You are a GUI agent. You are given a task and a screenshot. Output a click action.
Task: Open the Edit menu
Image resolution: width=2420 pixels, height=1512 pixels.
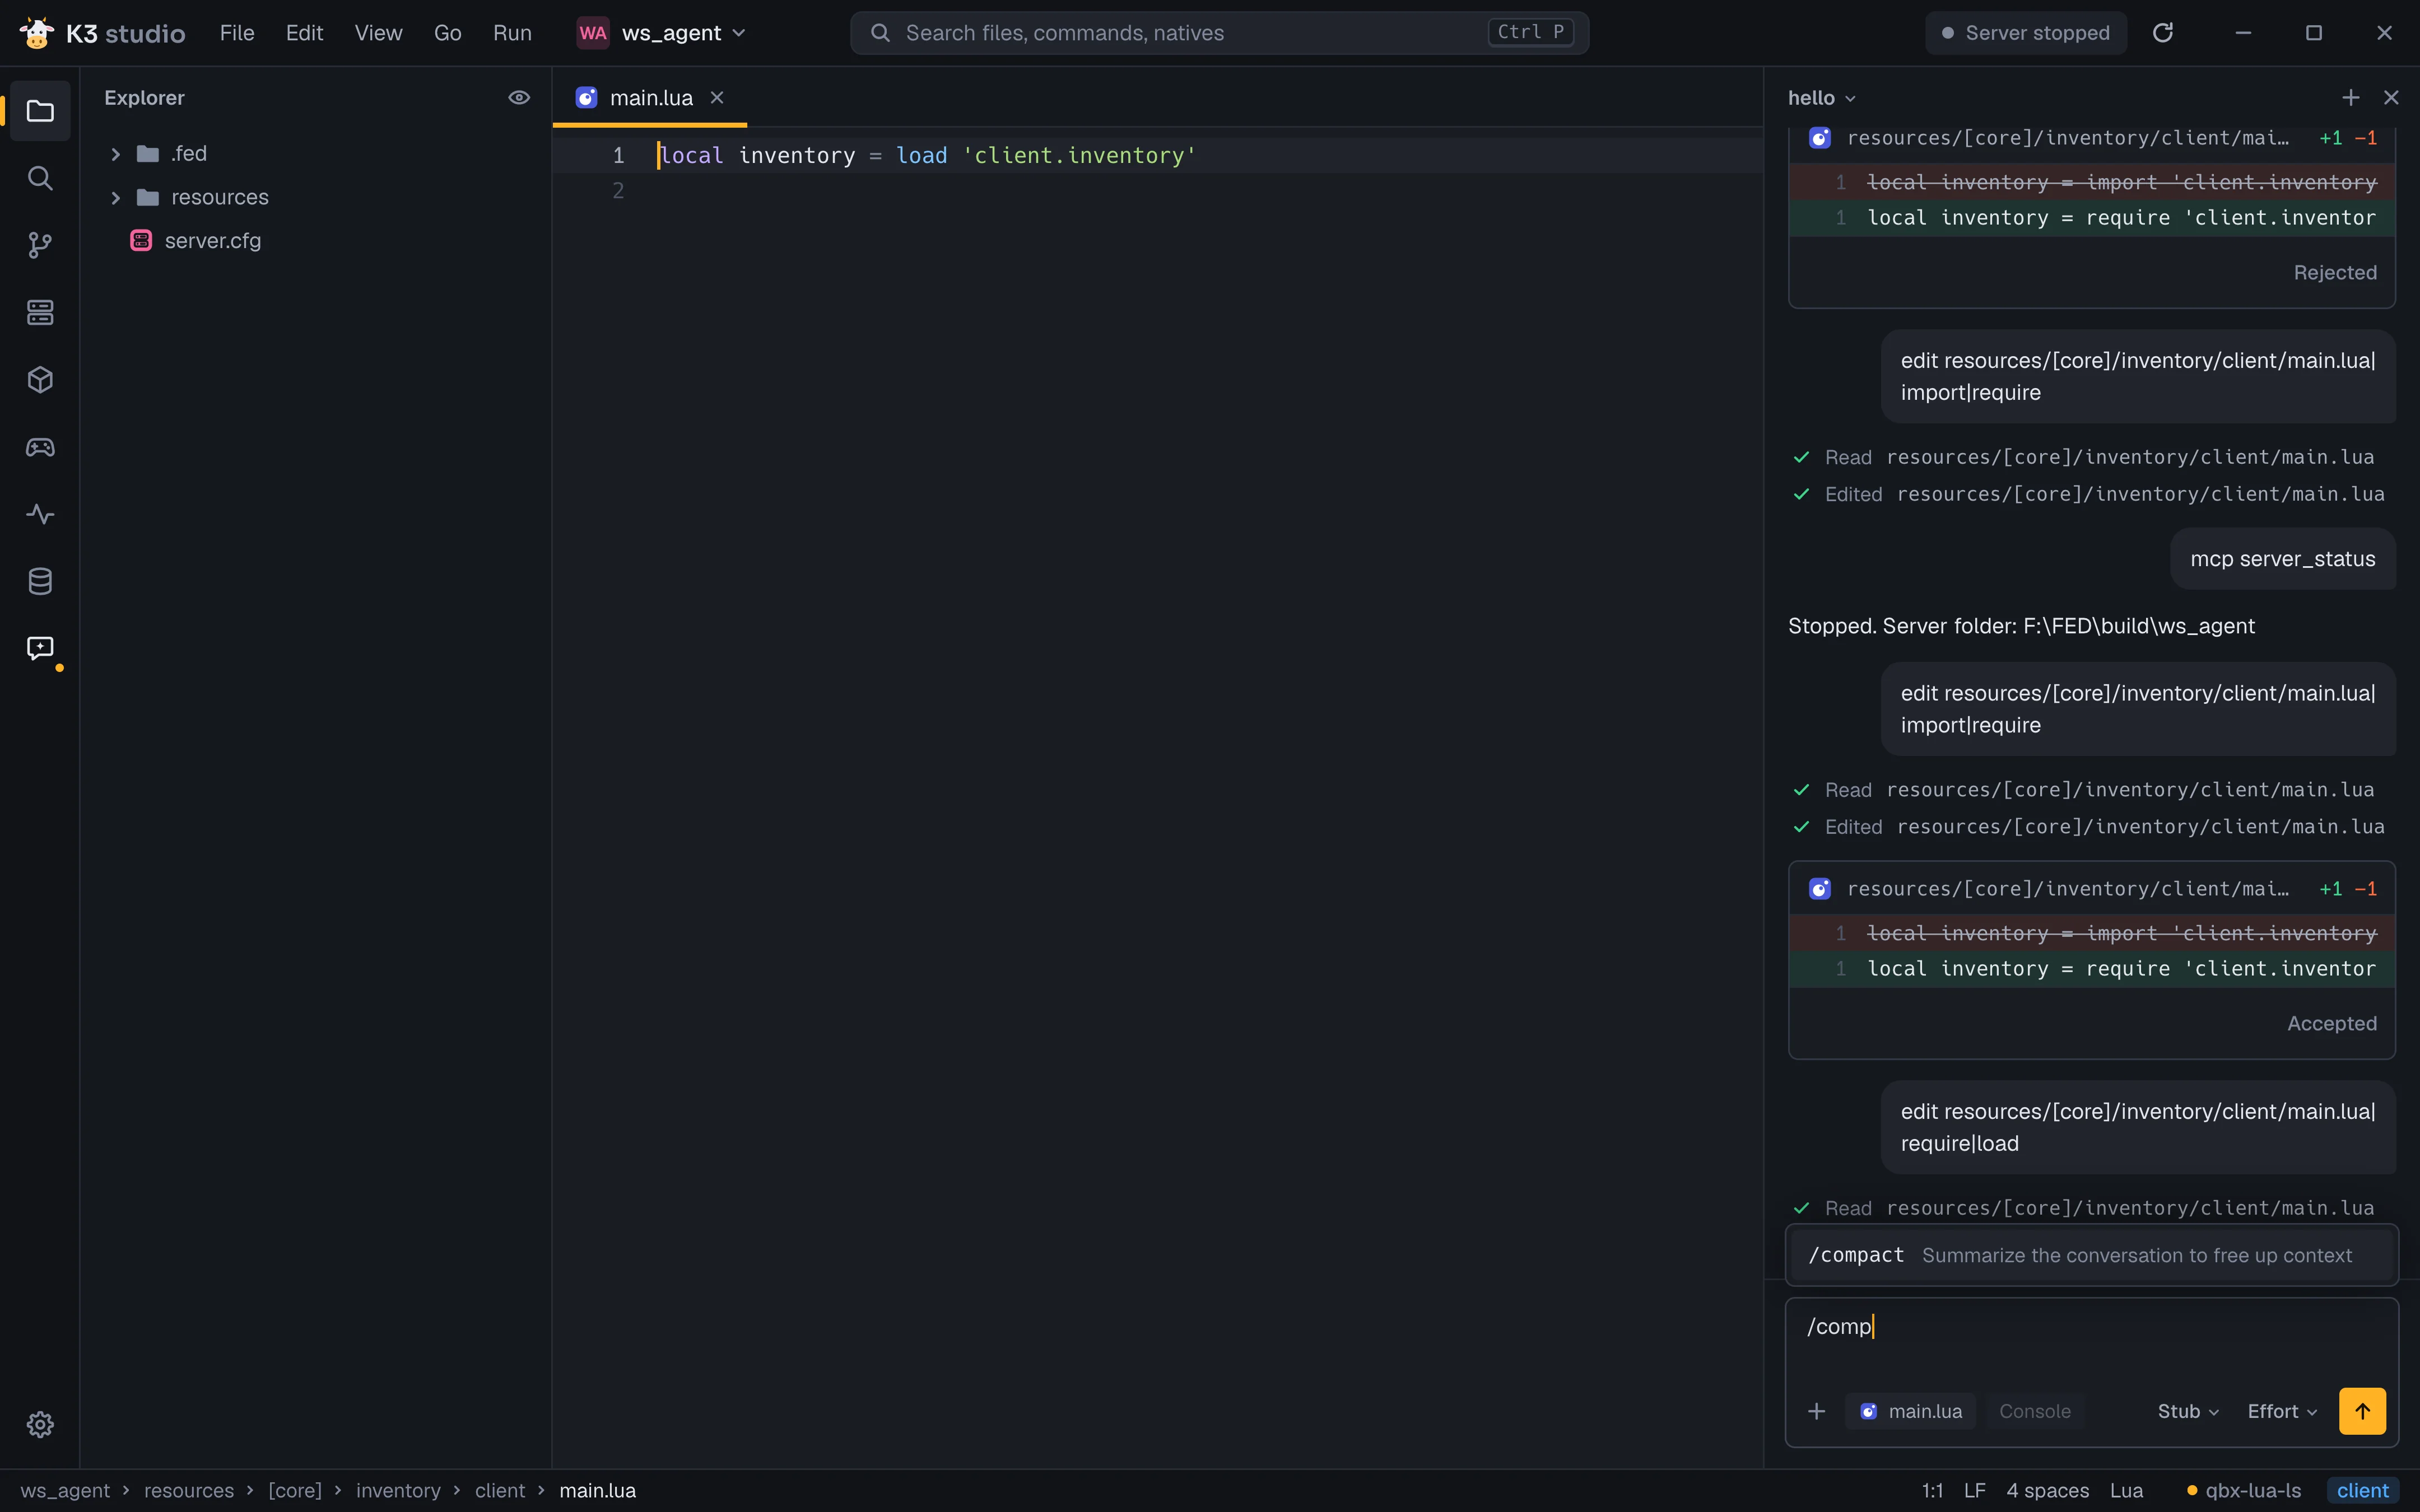point(304,33)
